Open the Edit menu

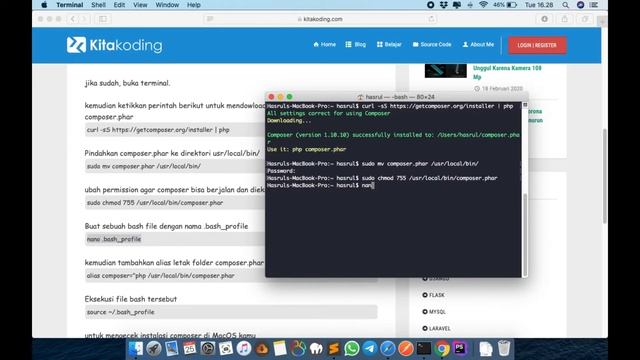coord(119,5)
